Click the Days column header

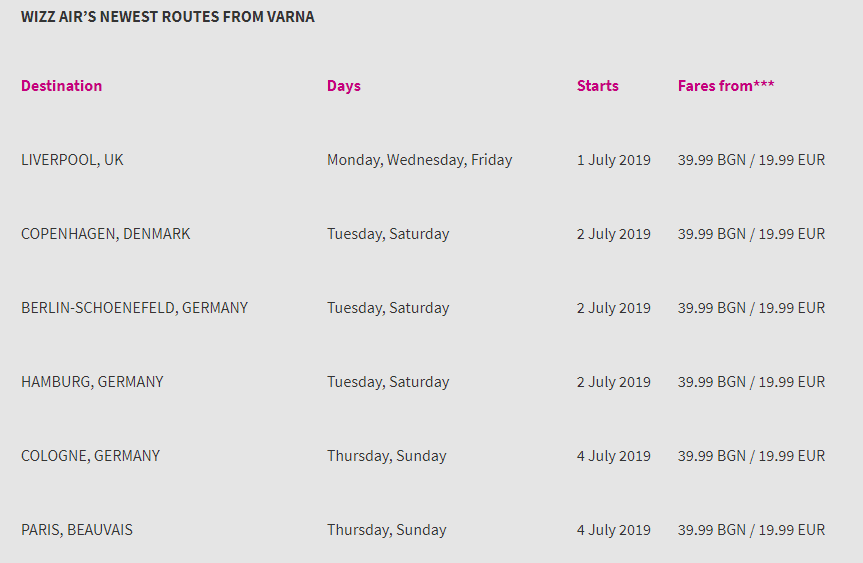(344, 86)
